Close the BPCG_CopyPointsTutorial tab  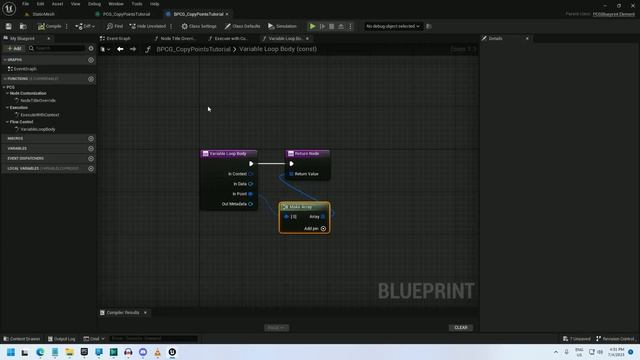[227, 14]
